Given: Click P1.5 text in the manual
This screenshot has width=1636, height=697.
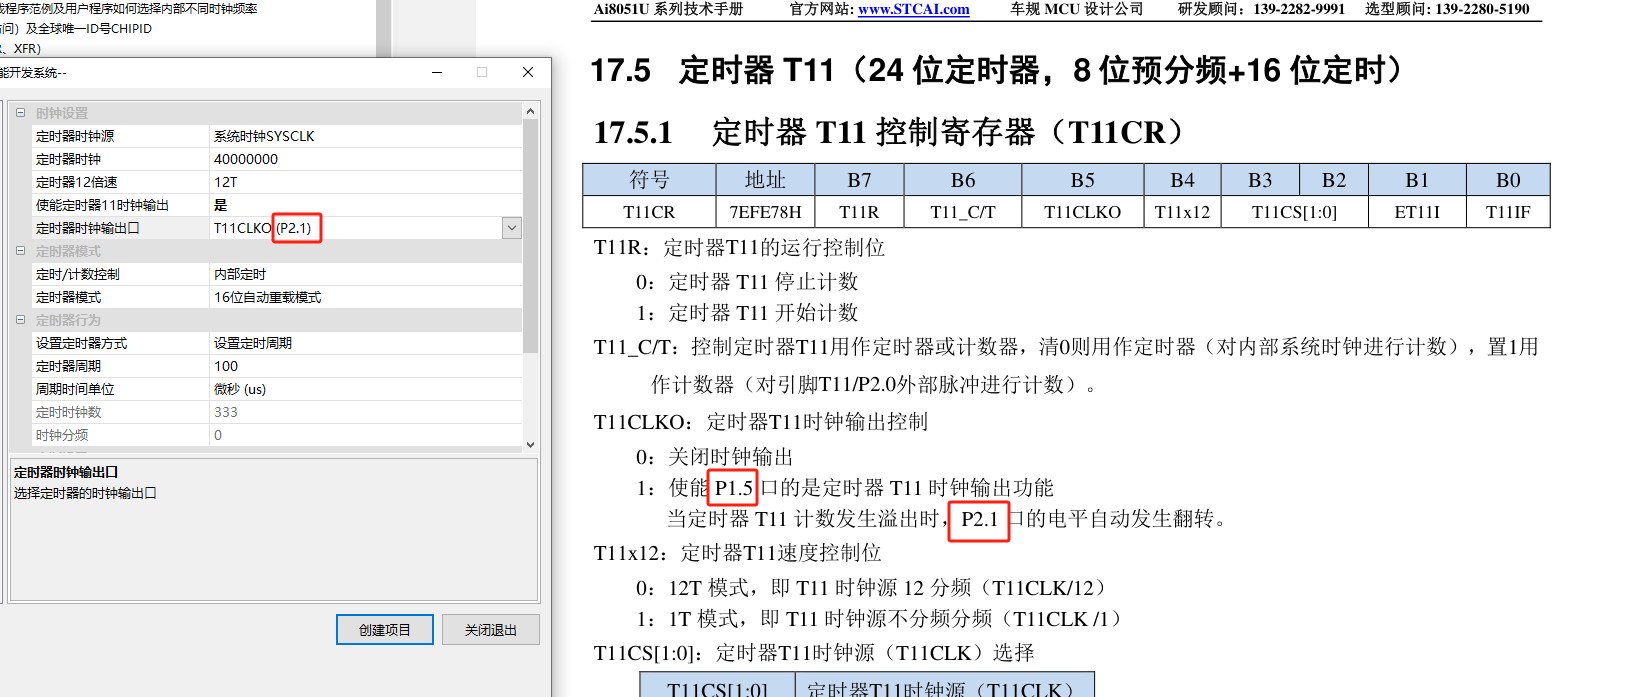Looking at the screenshot, I should [x=733, y=488].
